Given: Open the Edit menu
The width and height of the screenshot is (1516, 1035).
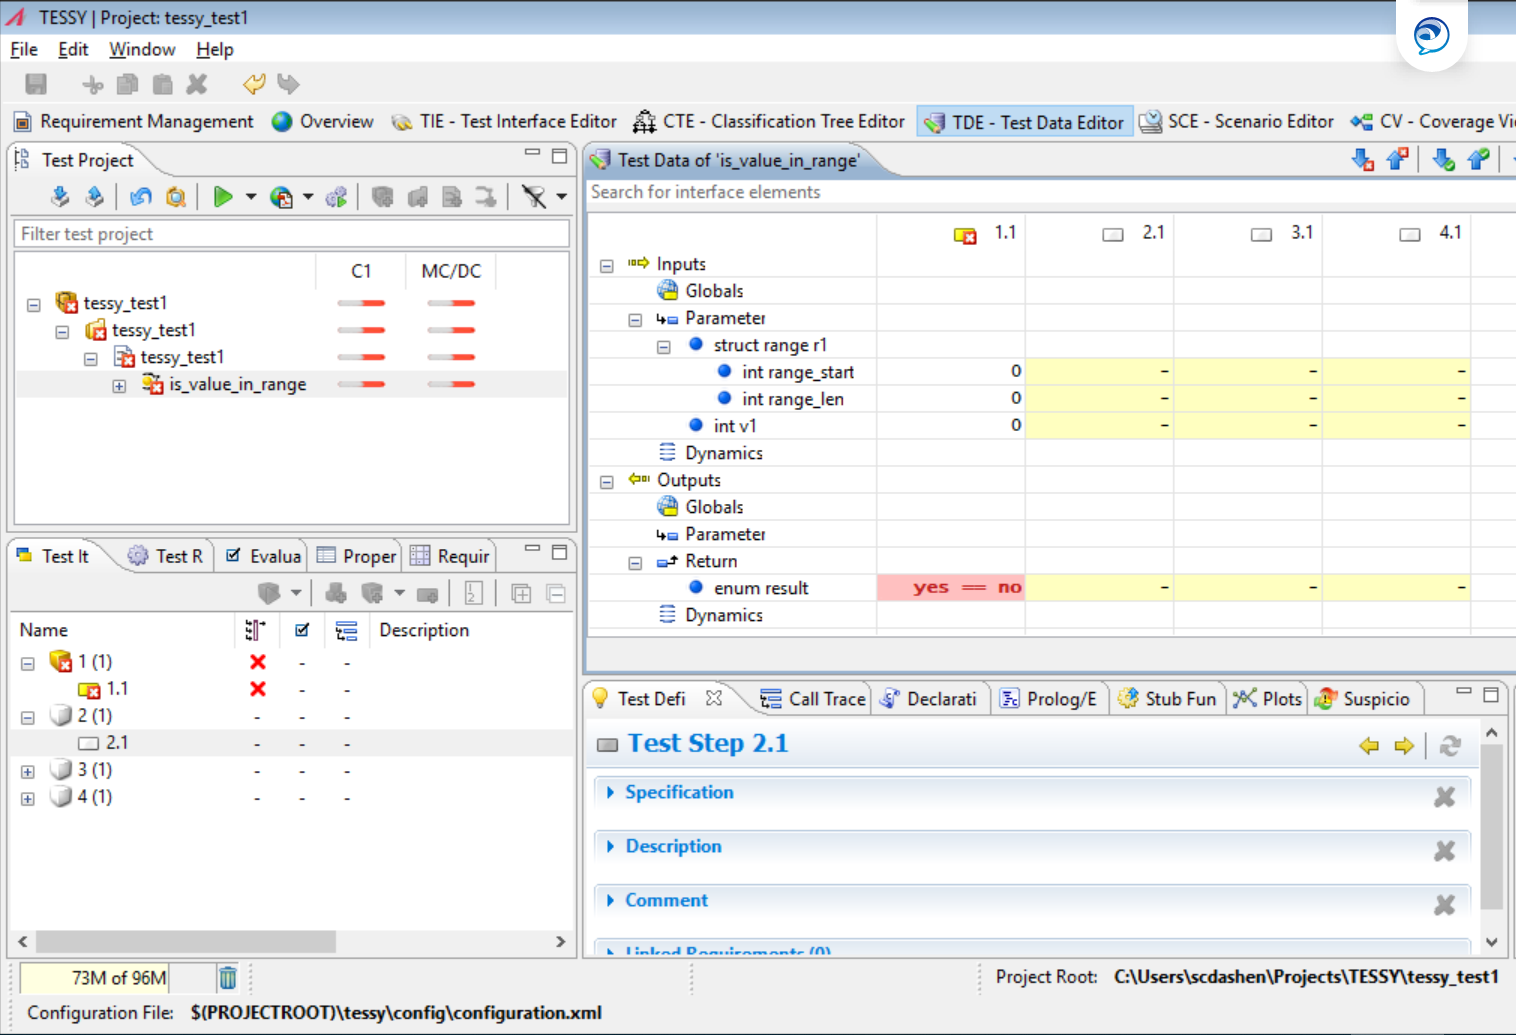Looking at the screenshot, I should coord(73,49).
